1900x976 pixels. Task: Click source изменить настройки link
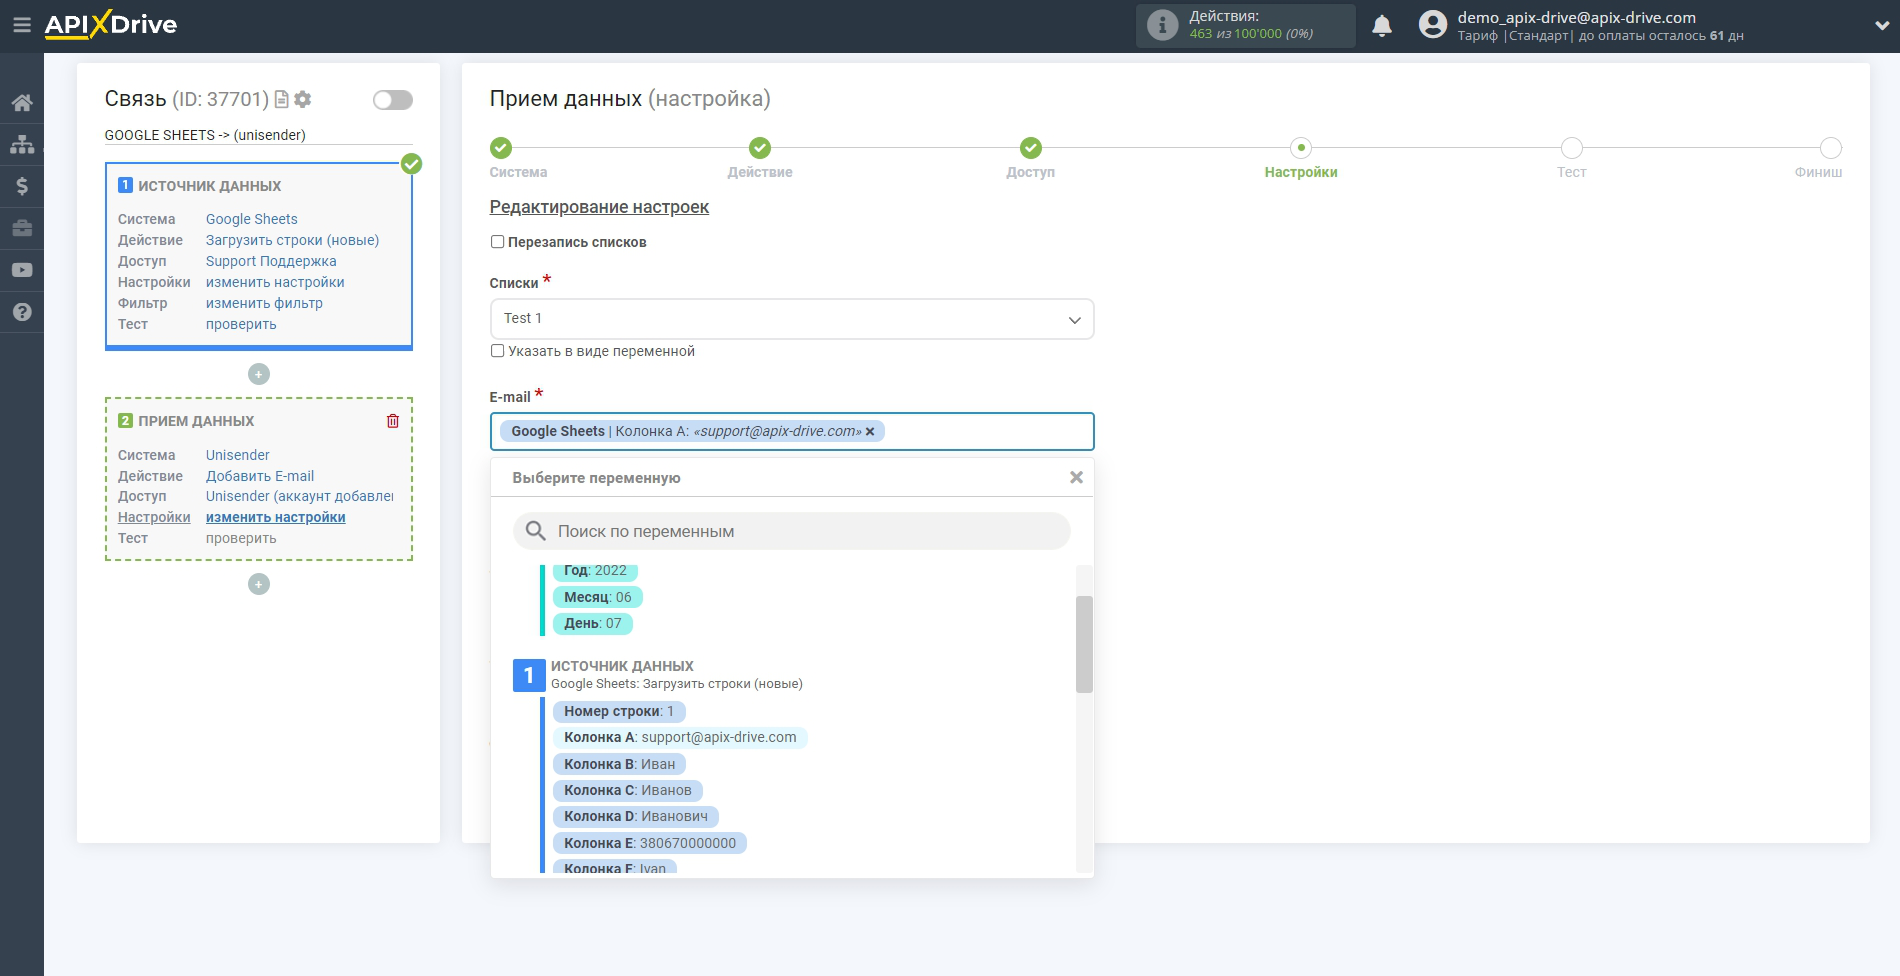tap(275, 282)
